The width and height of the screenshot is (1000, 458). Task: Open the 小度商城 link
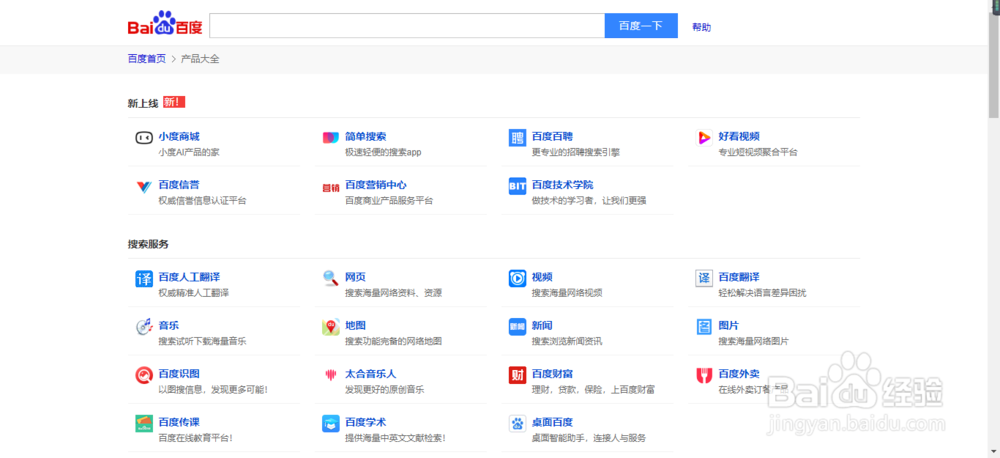point(179,137)
